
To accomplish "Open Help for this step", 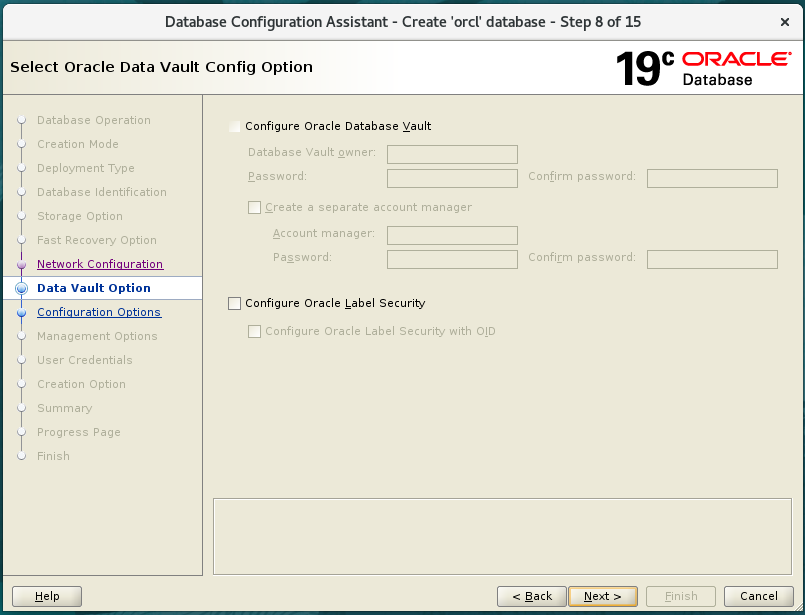I will (x=47, y=596).
